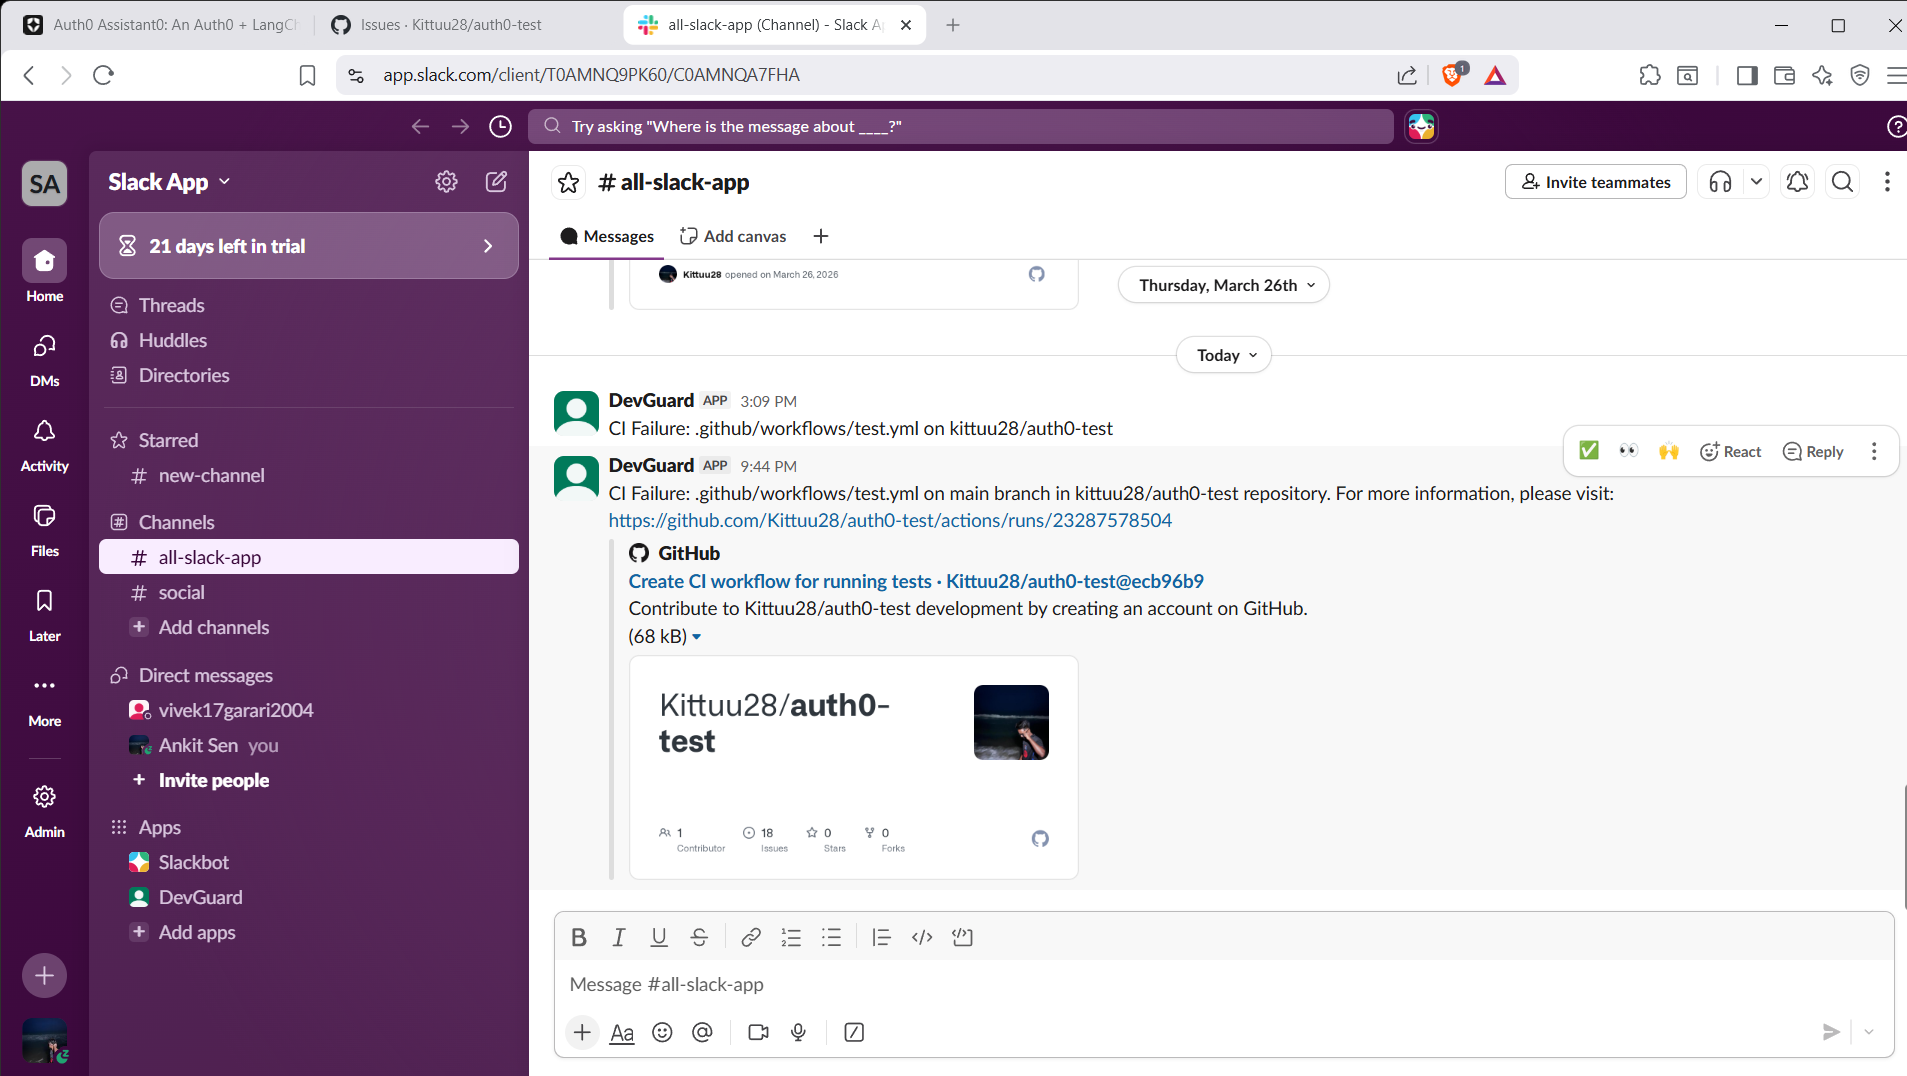Open channel more actions menu
This screenshot has width=1907, height=1076.
(x=1887, y=182)
